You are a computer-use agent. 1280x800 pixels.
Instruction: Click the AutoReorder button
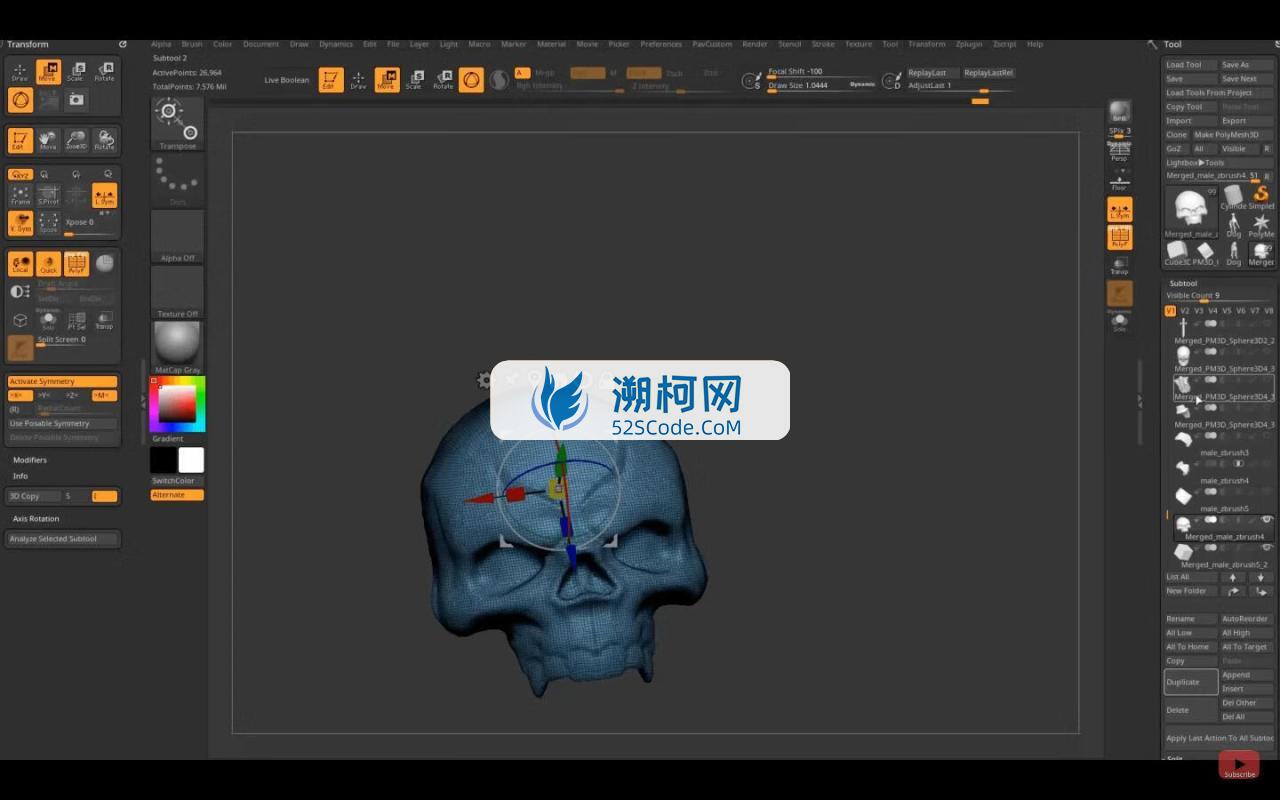click(1247, 619)
